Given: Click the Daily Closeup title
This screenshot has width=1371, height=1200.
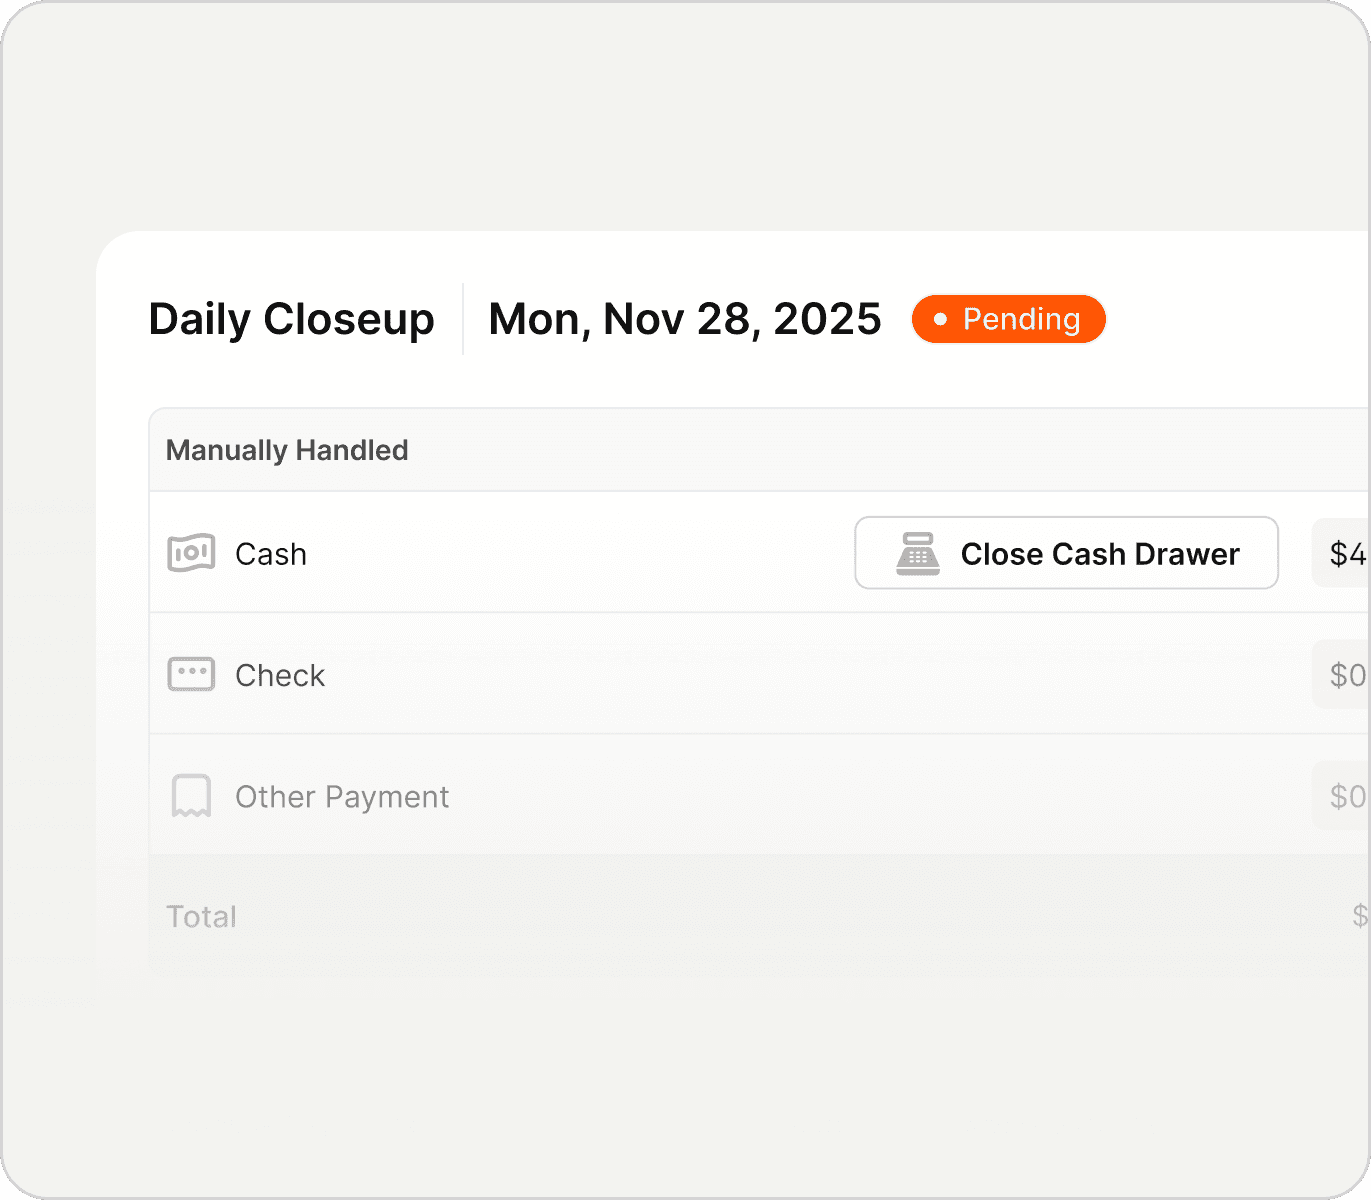Looking at the screenshot, I should click(x=291, y=320).
